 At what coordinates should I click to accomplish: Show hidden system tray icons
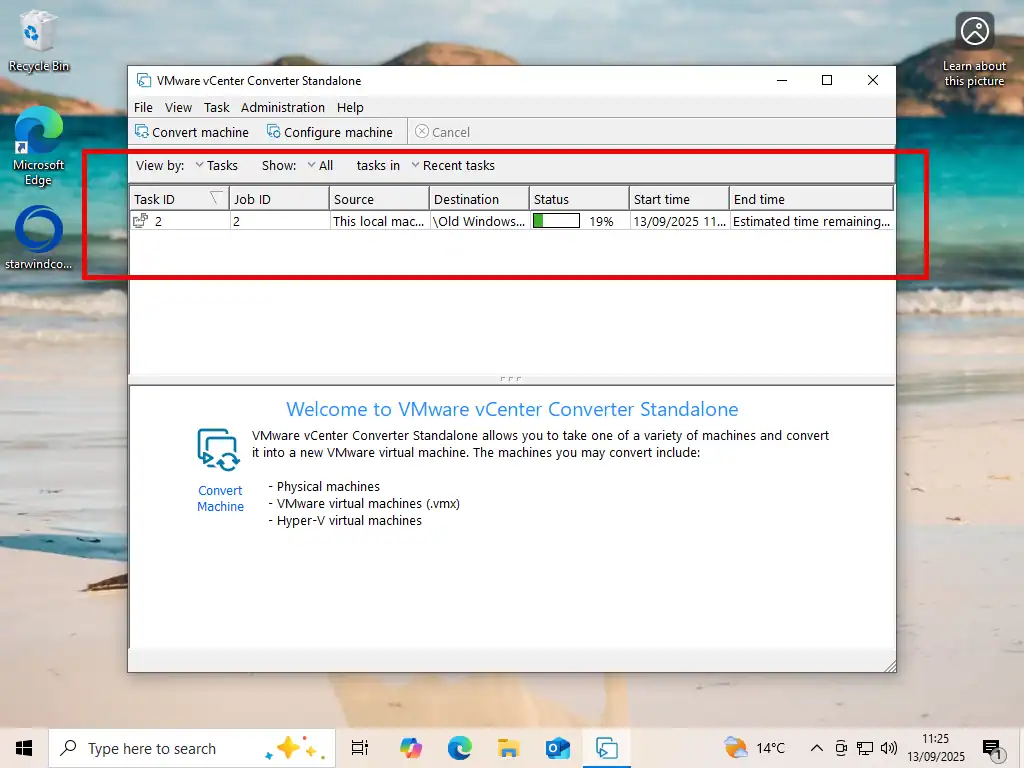tap(816, 748)
